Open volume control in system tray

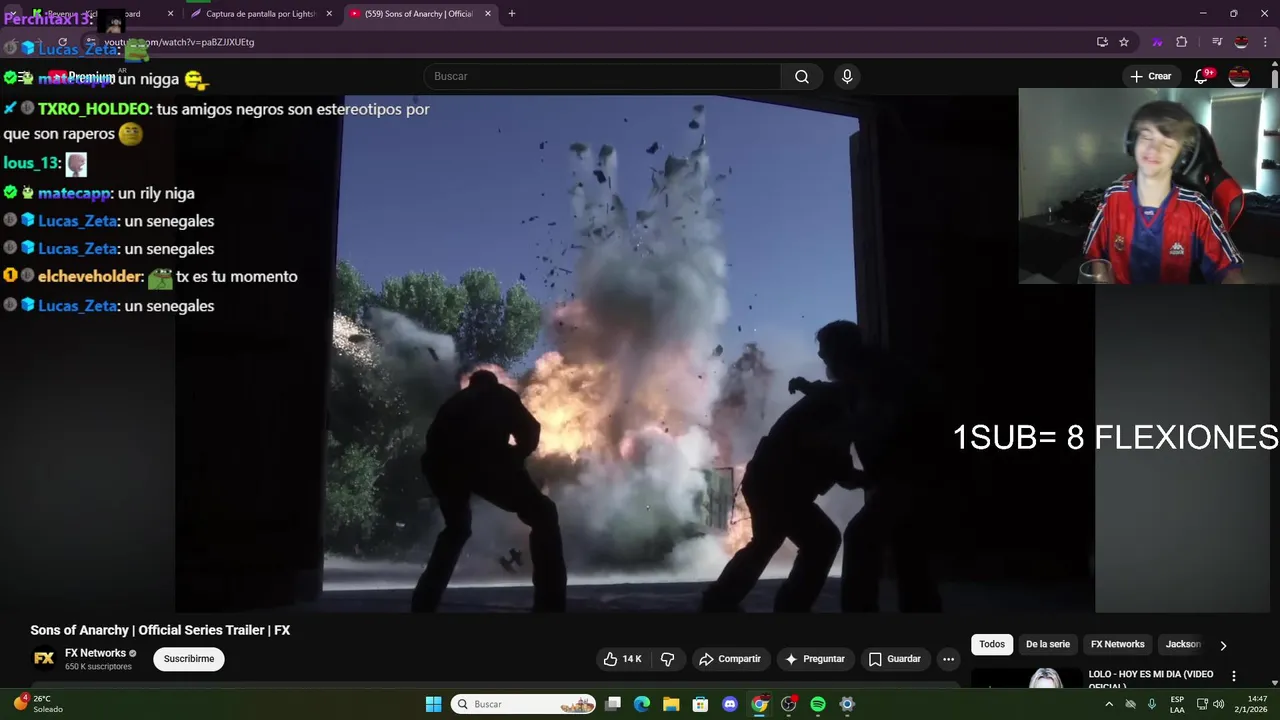coord(1218,704)
